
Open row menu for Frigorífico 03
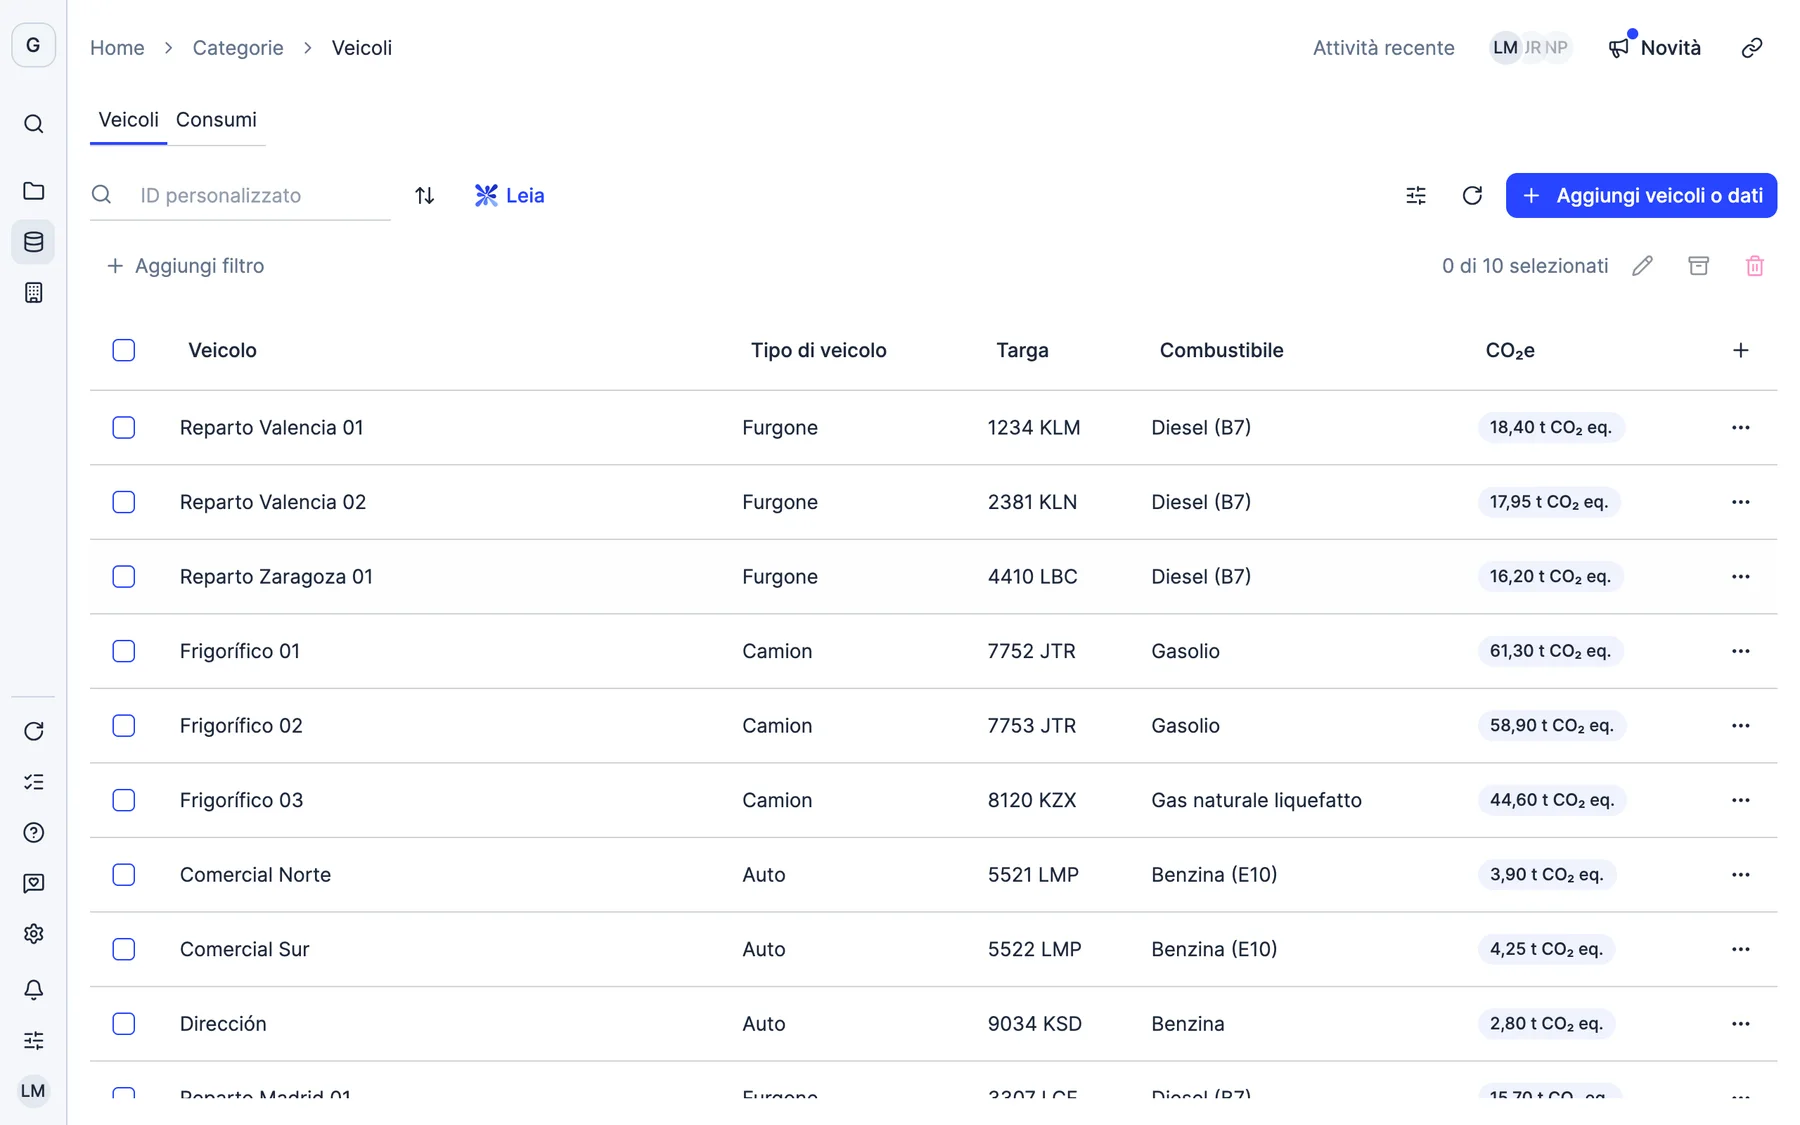click(x=1740, y=800)
